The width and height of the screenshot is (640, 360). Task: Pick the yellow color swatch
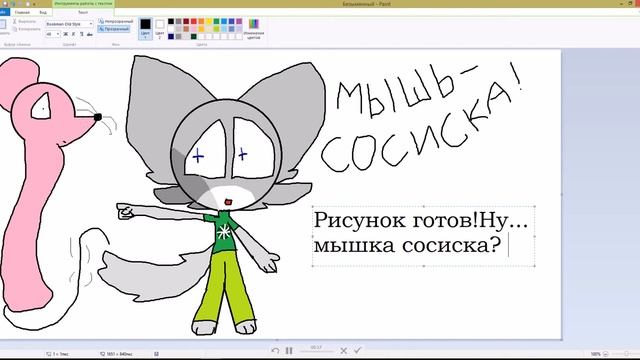pyautogui.click(x=209, y=21)
